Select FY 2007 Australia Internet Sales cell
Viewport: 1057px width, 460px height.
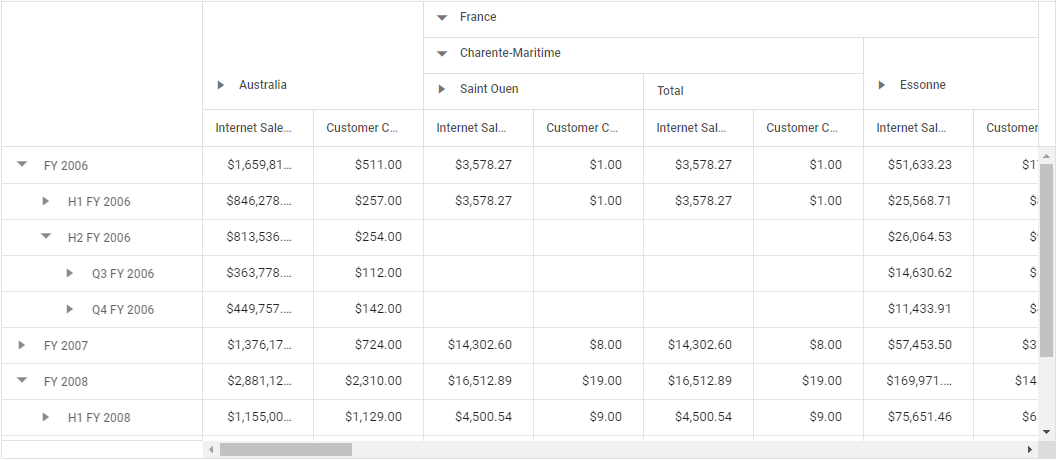258,345
